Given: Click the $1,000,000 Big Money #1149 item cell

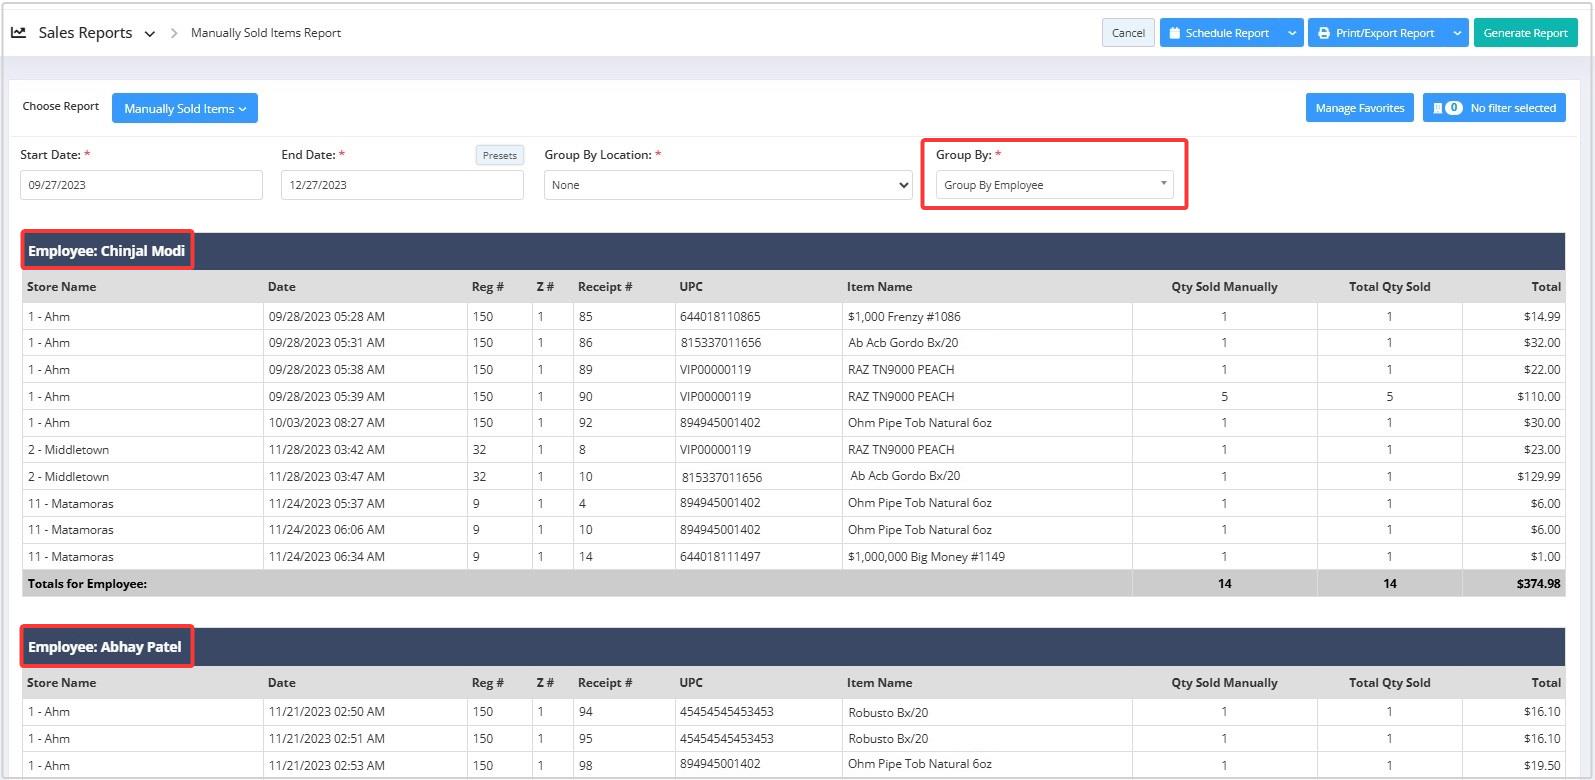Looking at the screenshot, I should [x=926, y=557].
